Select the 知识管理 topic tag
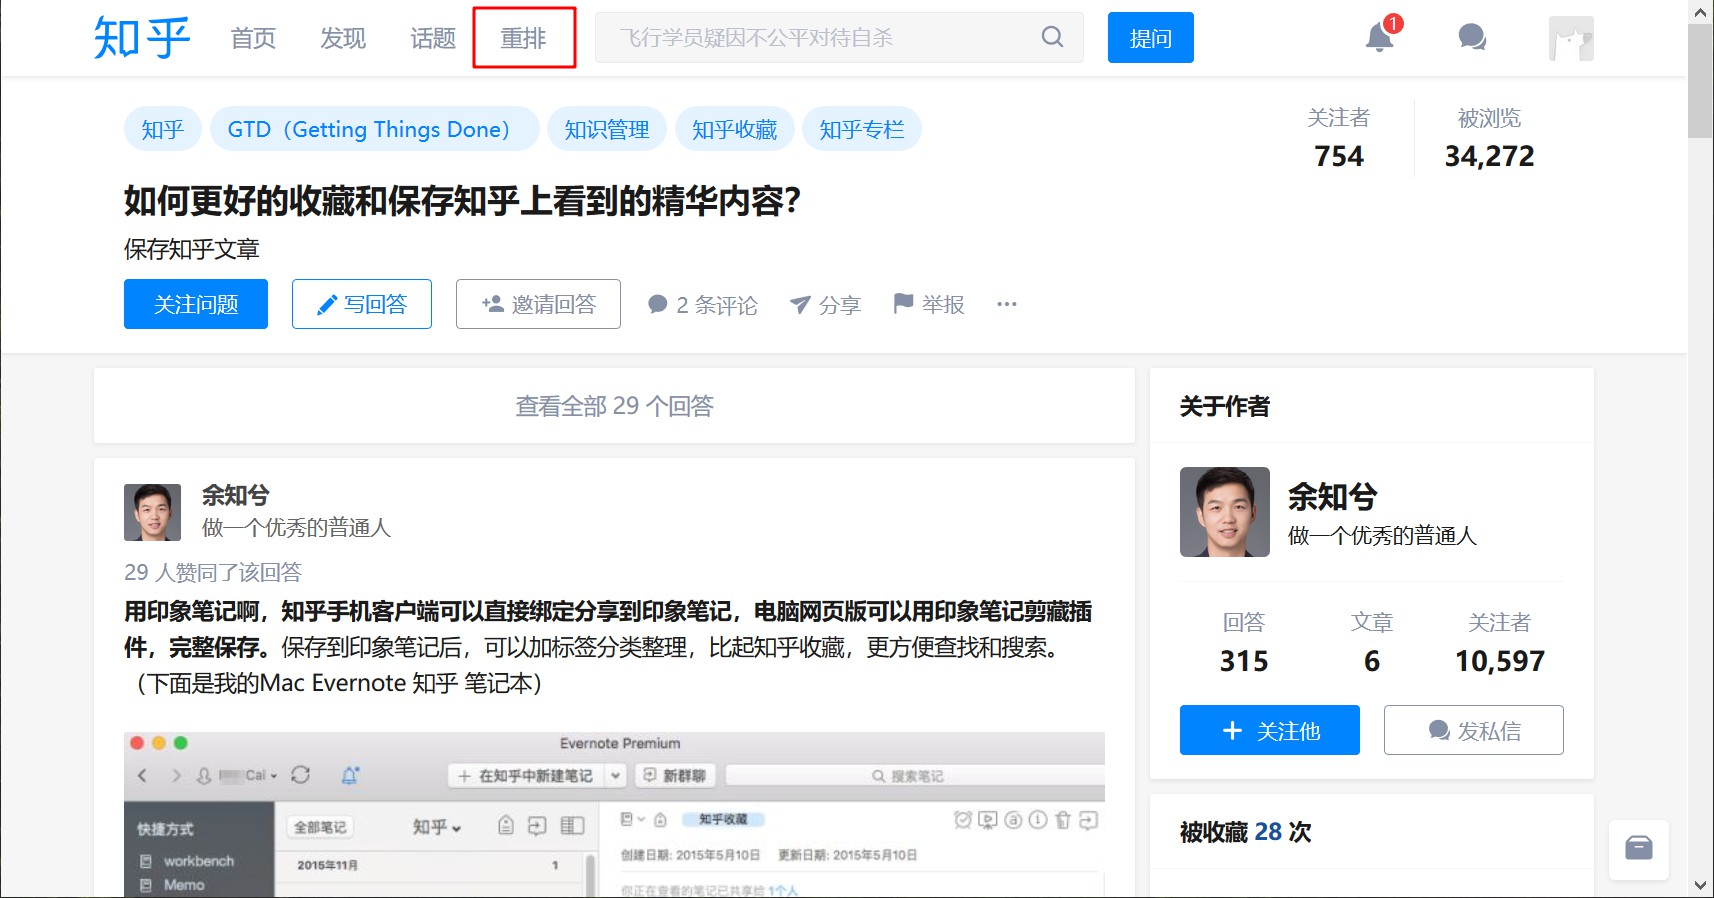The image size is (1714, 898). 607,129
